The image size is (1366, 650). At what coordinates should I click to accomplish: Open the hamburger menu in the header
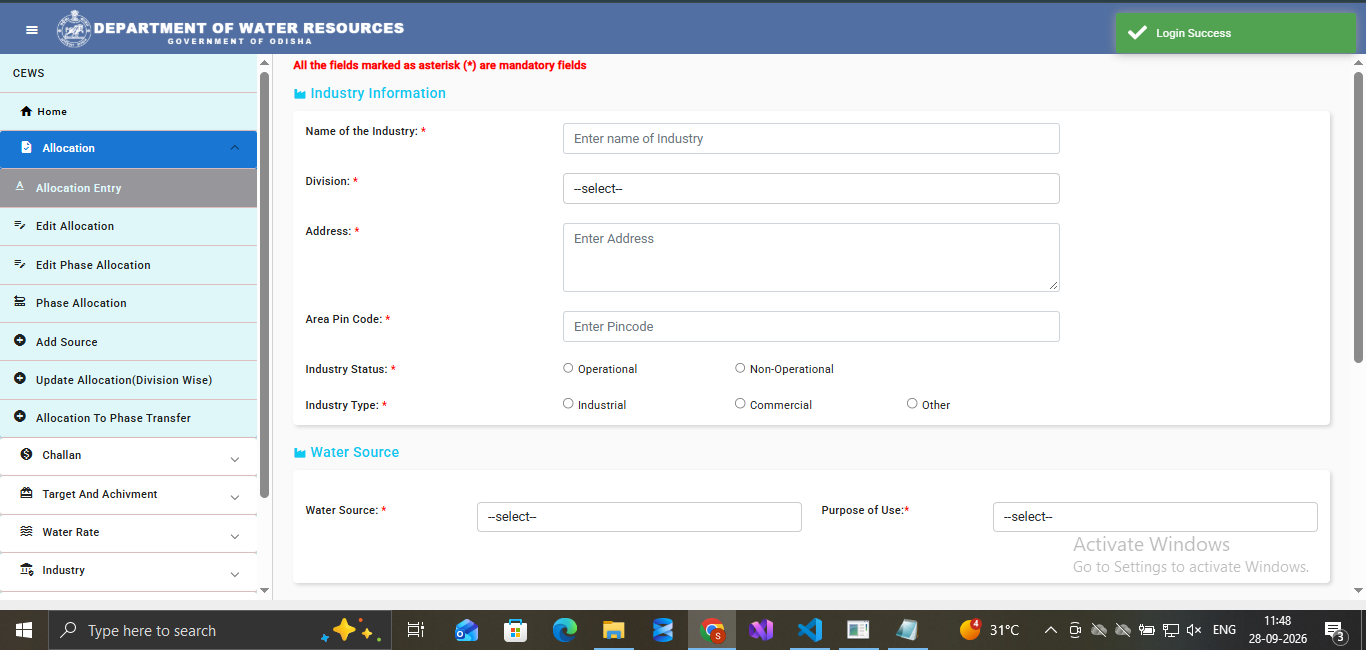(x=32, y=30)
